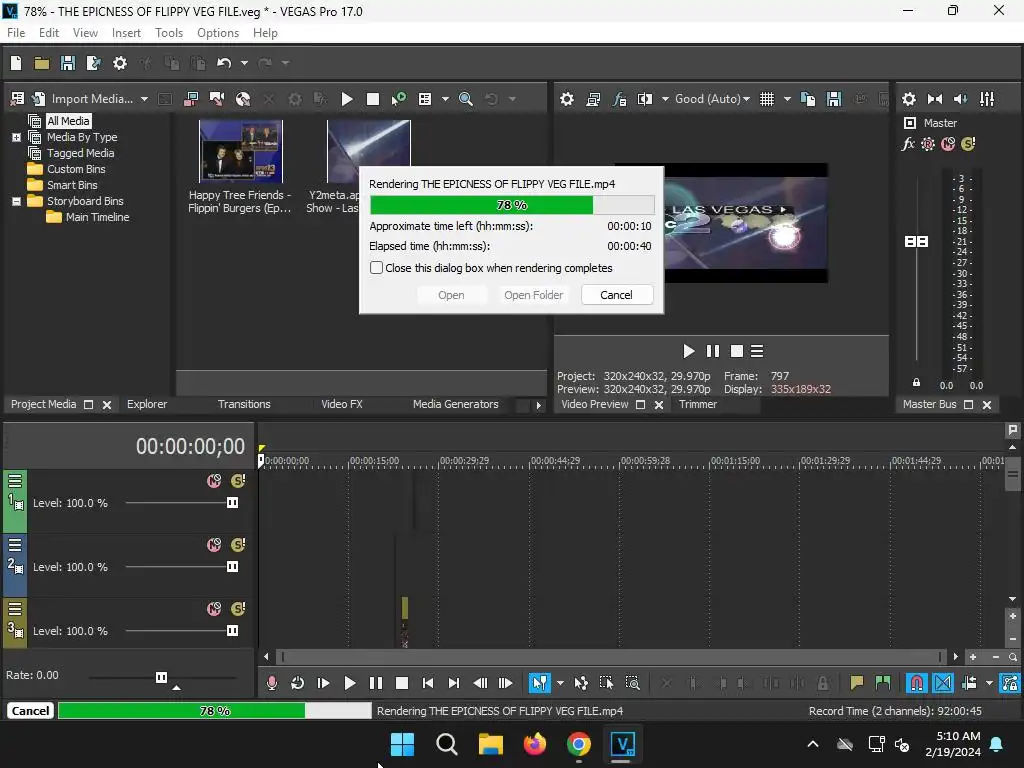Click Dim Output speaker icon in Master Bus
Screen dimensions: 1024x768
tap(960, 99)
